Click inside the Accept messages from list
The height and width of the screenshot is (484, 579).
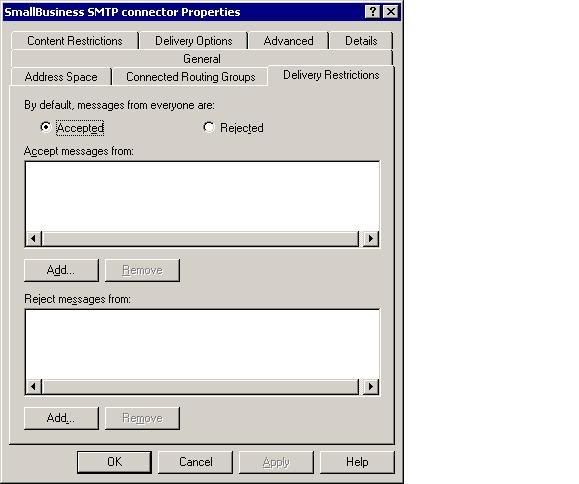click(x=202, y=196)
